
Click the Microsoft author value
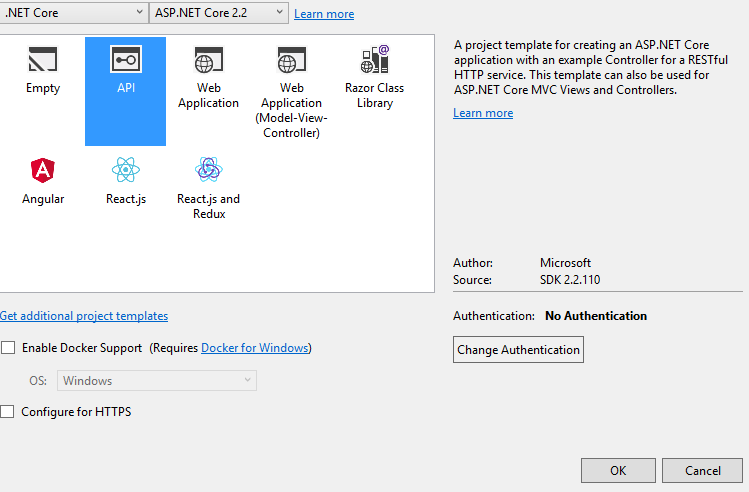[x=565, y=263]
